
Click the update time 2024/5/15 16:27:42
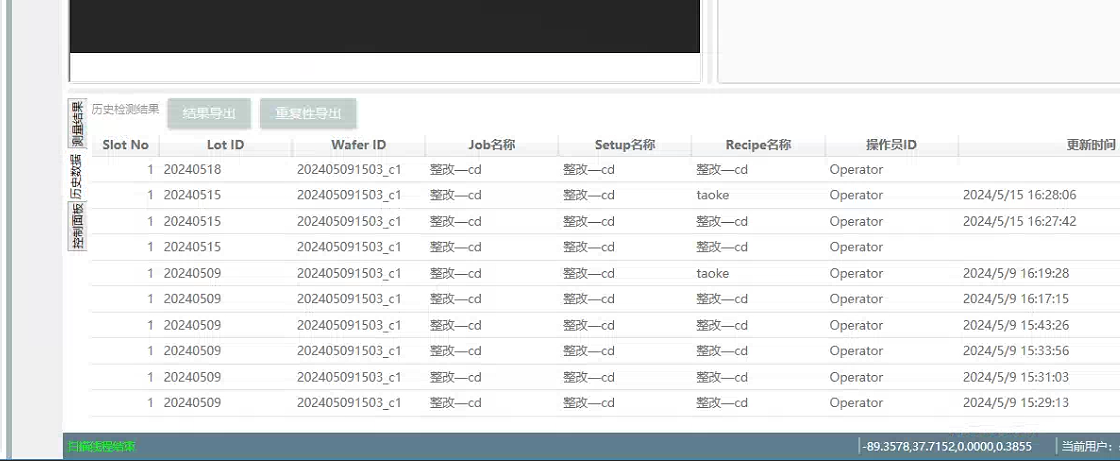(x=1019, y=222)
